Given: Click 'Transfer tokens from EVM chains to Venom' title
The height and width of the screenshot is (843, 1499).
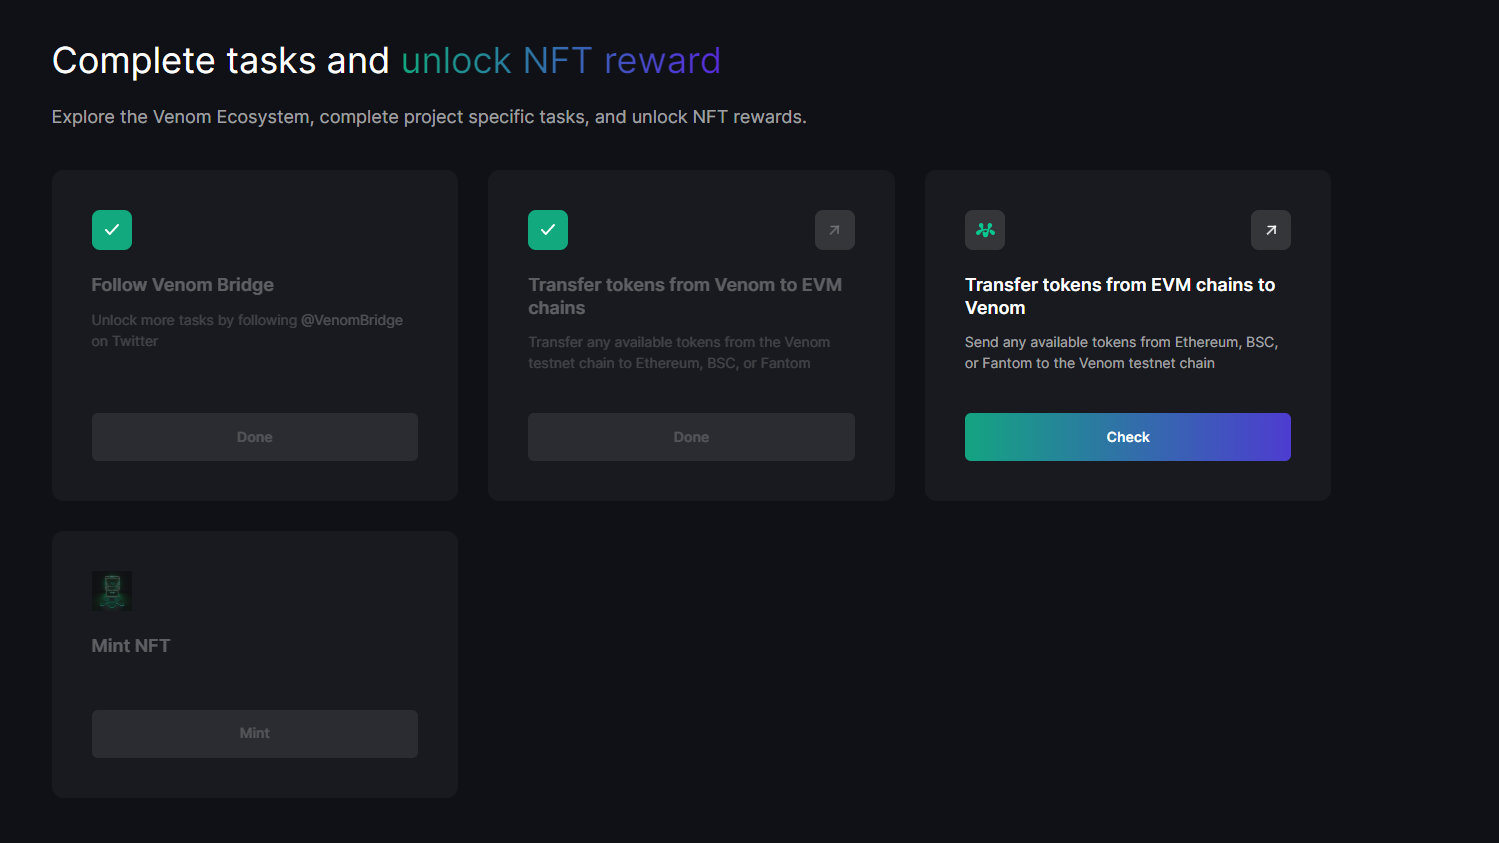Looking at the screenshot, I should coord(1120,296).
